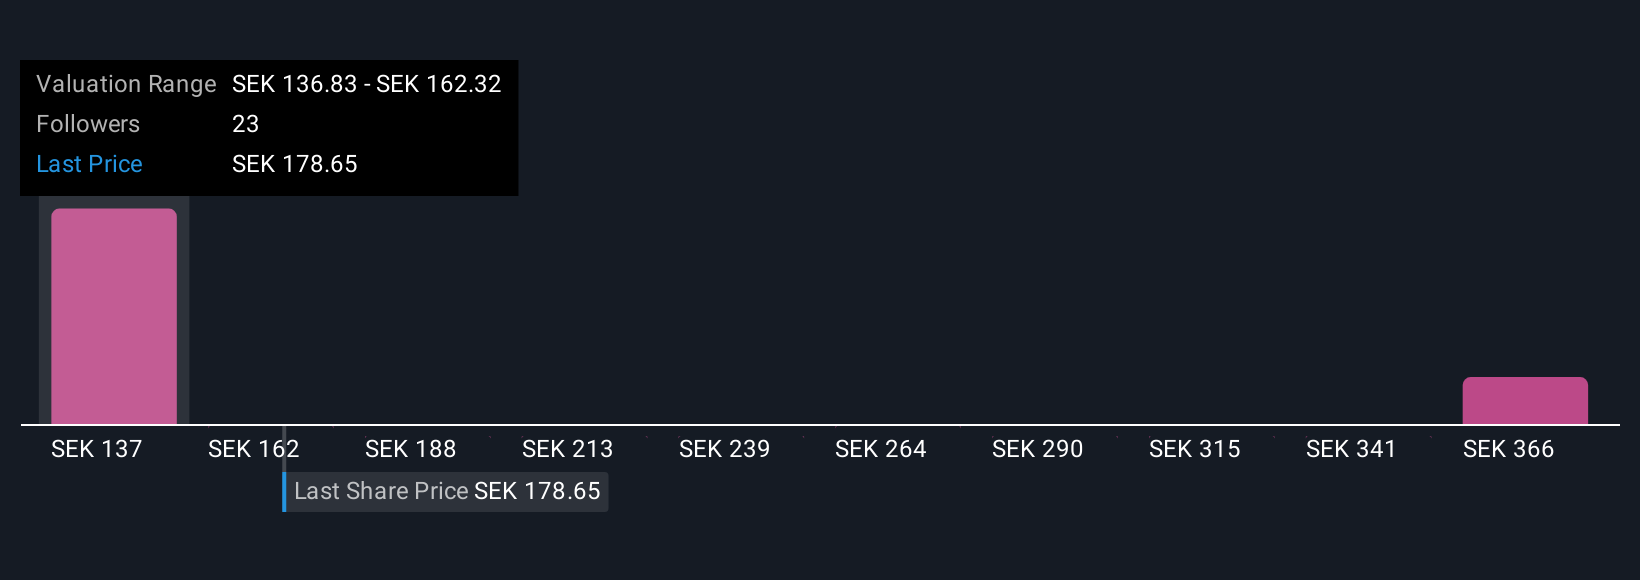Select the SEK 264 axis label
This screenshot has height=580, width=1640.
(881, 449)
